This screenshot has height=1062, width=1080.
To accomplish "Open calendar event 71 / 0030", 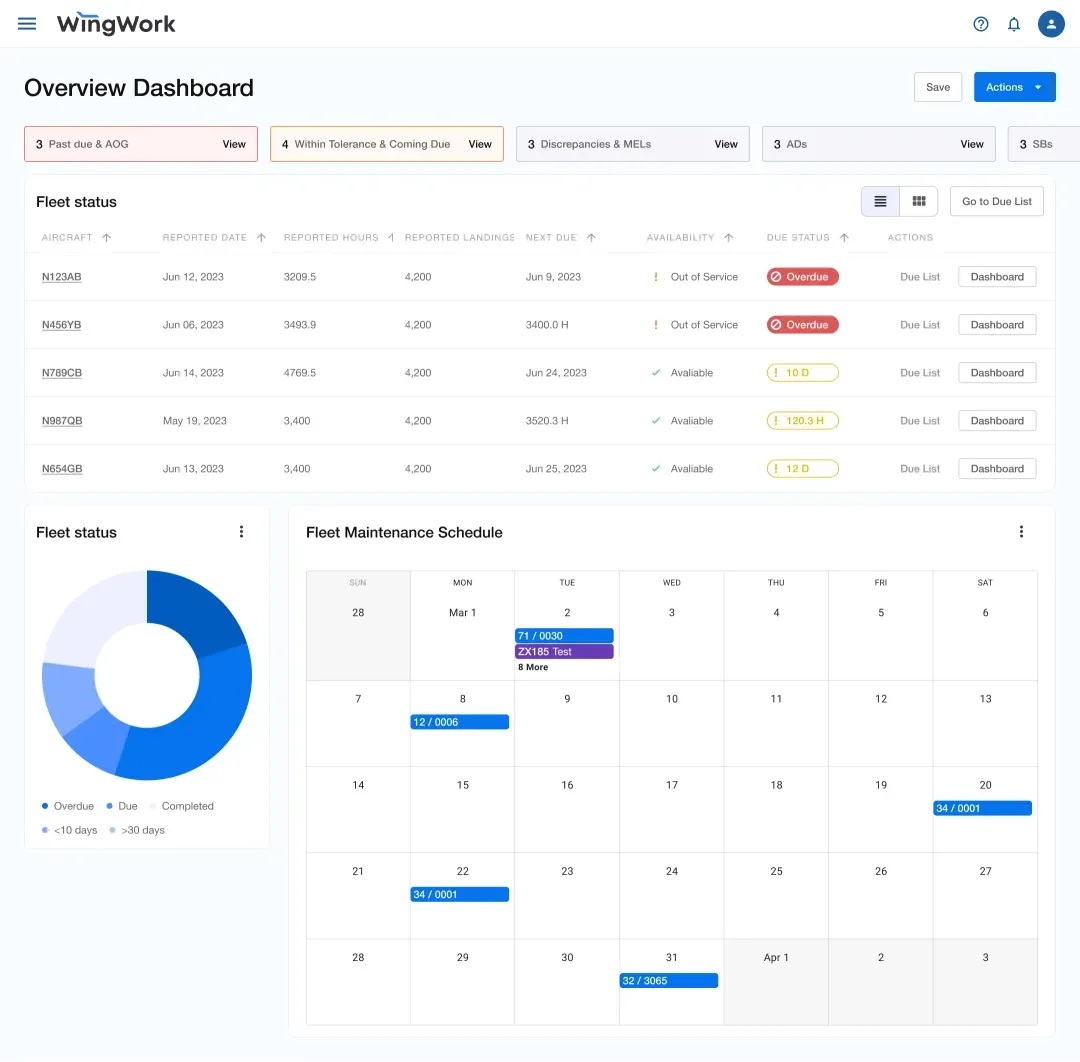I will click(x=564, y=636).
